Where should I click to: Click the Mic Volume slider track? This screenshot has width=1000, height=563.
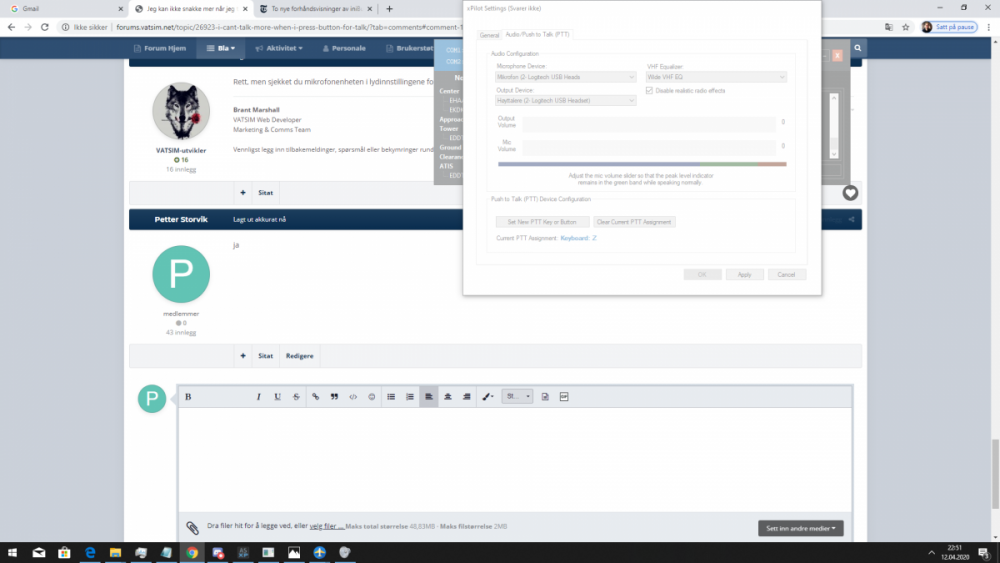click(x=648, y=147)
